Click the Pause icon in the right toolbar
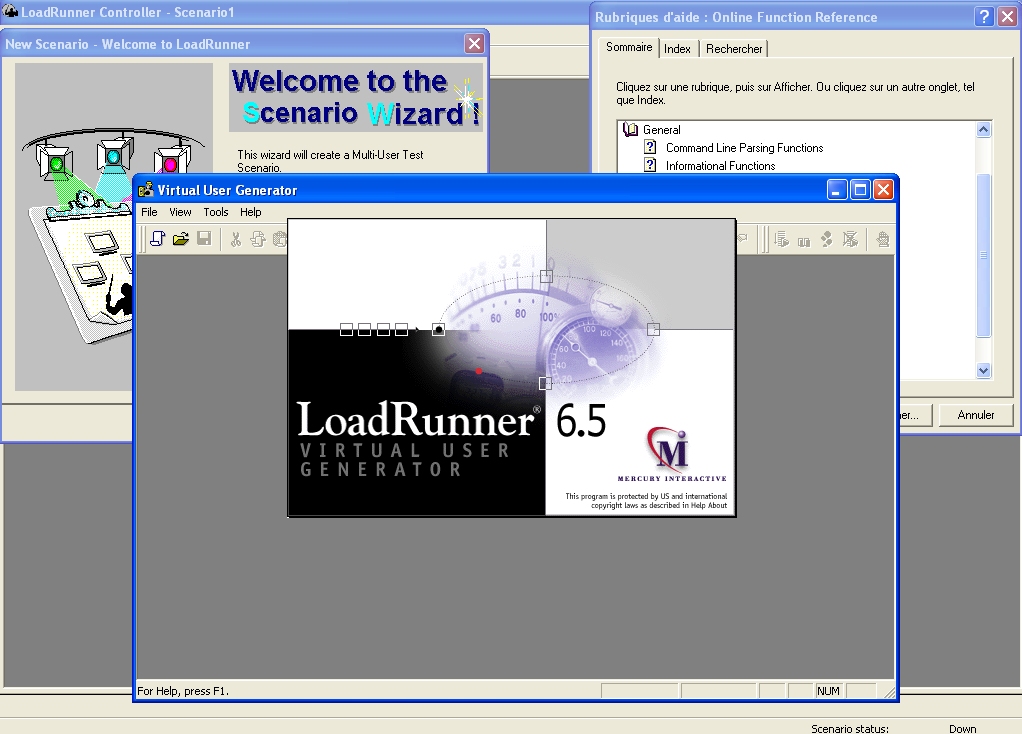Viewport: 1022px width, 734px height. click(x=804, y=241)
